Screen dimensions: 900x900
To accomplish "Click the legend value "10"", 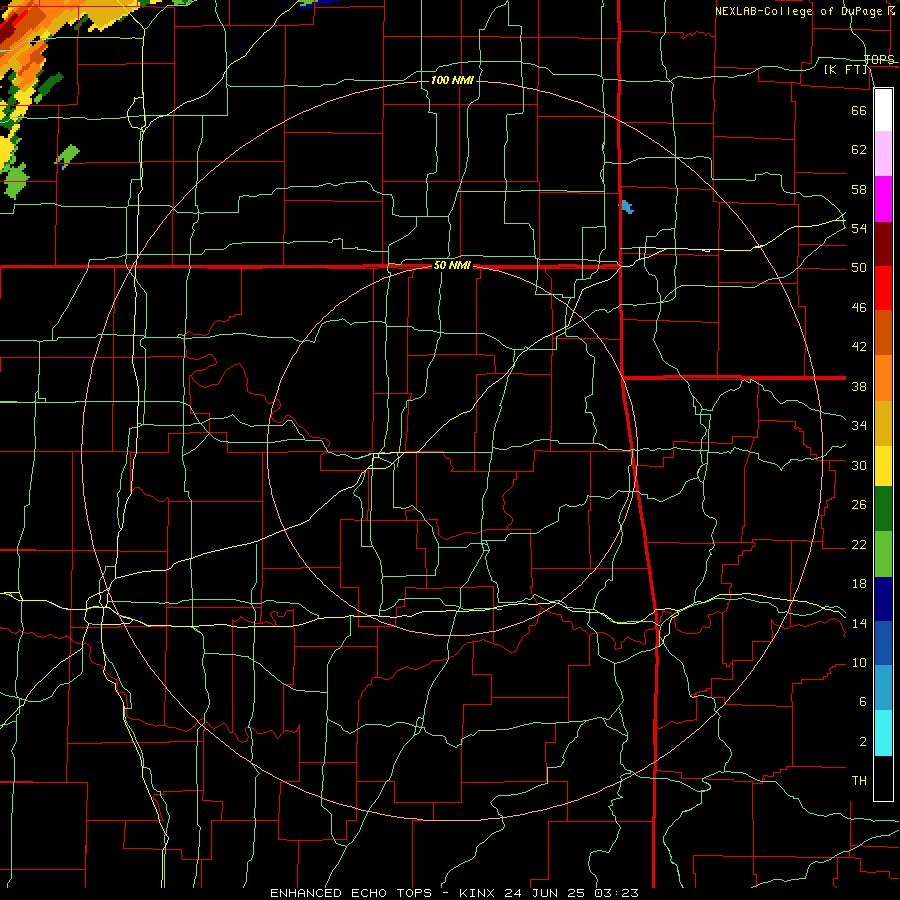I will 859,663.
